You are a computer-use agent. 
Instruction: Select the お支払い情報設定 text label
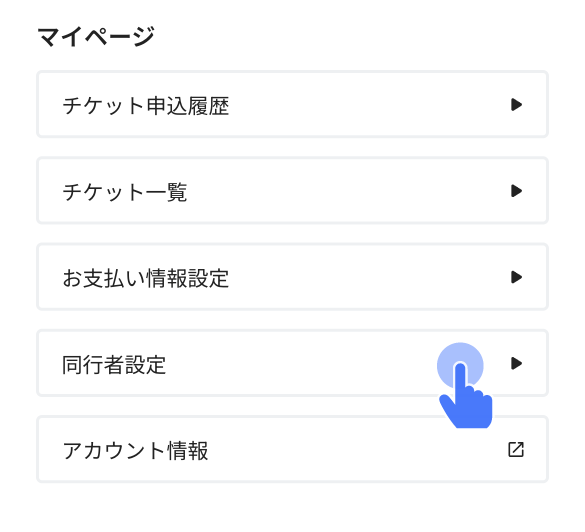coord(146,278)
